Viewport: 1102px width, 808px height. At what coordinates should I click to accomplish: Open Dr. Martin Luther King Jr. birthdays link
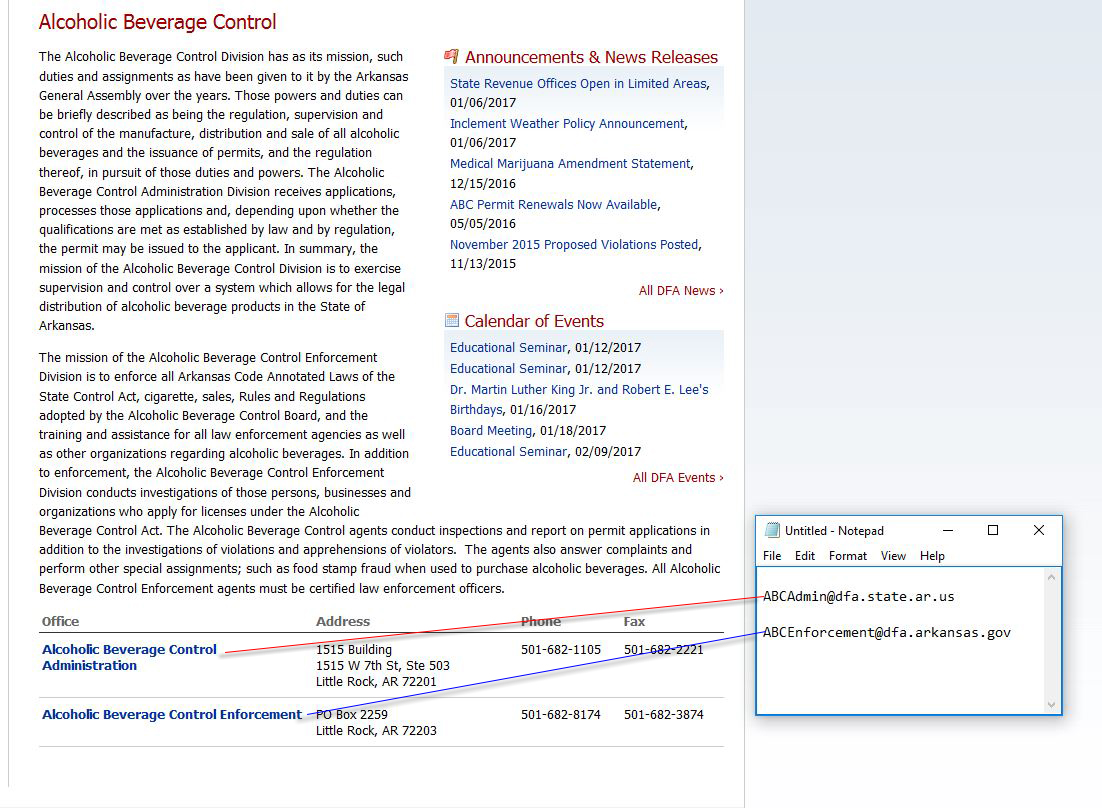coord(579,399)
